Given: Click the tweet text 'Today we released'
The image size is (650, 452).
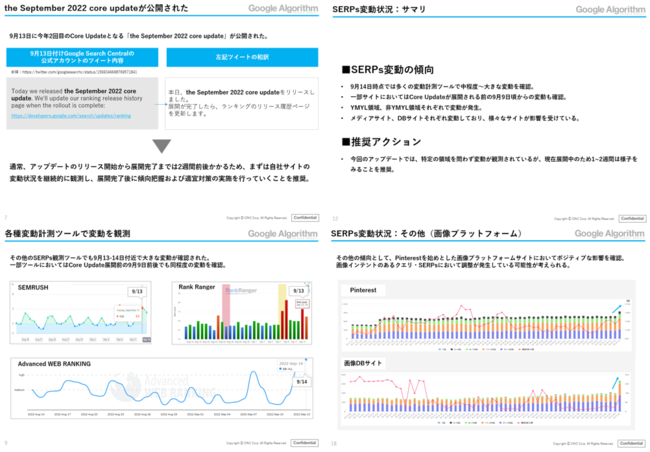Looking at the screenshot, I should point(37,91).
